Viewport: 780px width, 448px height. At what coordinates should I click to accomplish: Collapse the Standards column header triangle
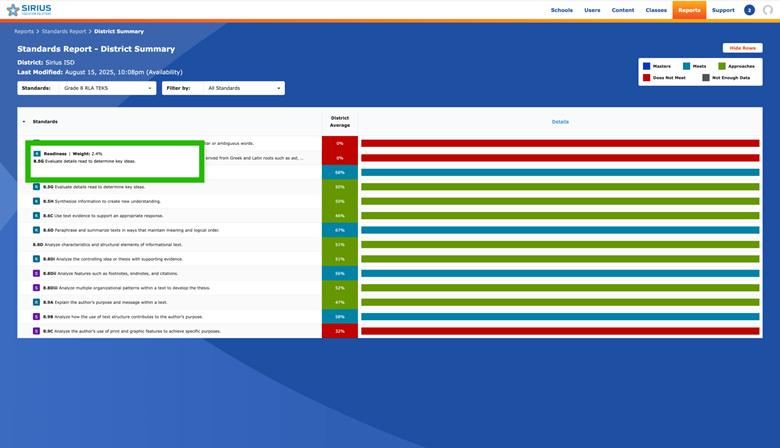coord(24,122)
